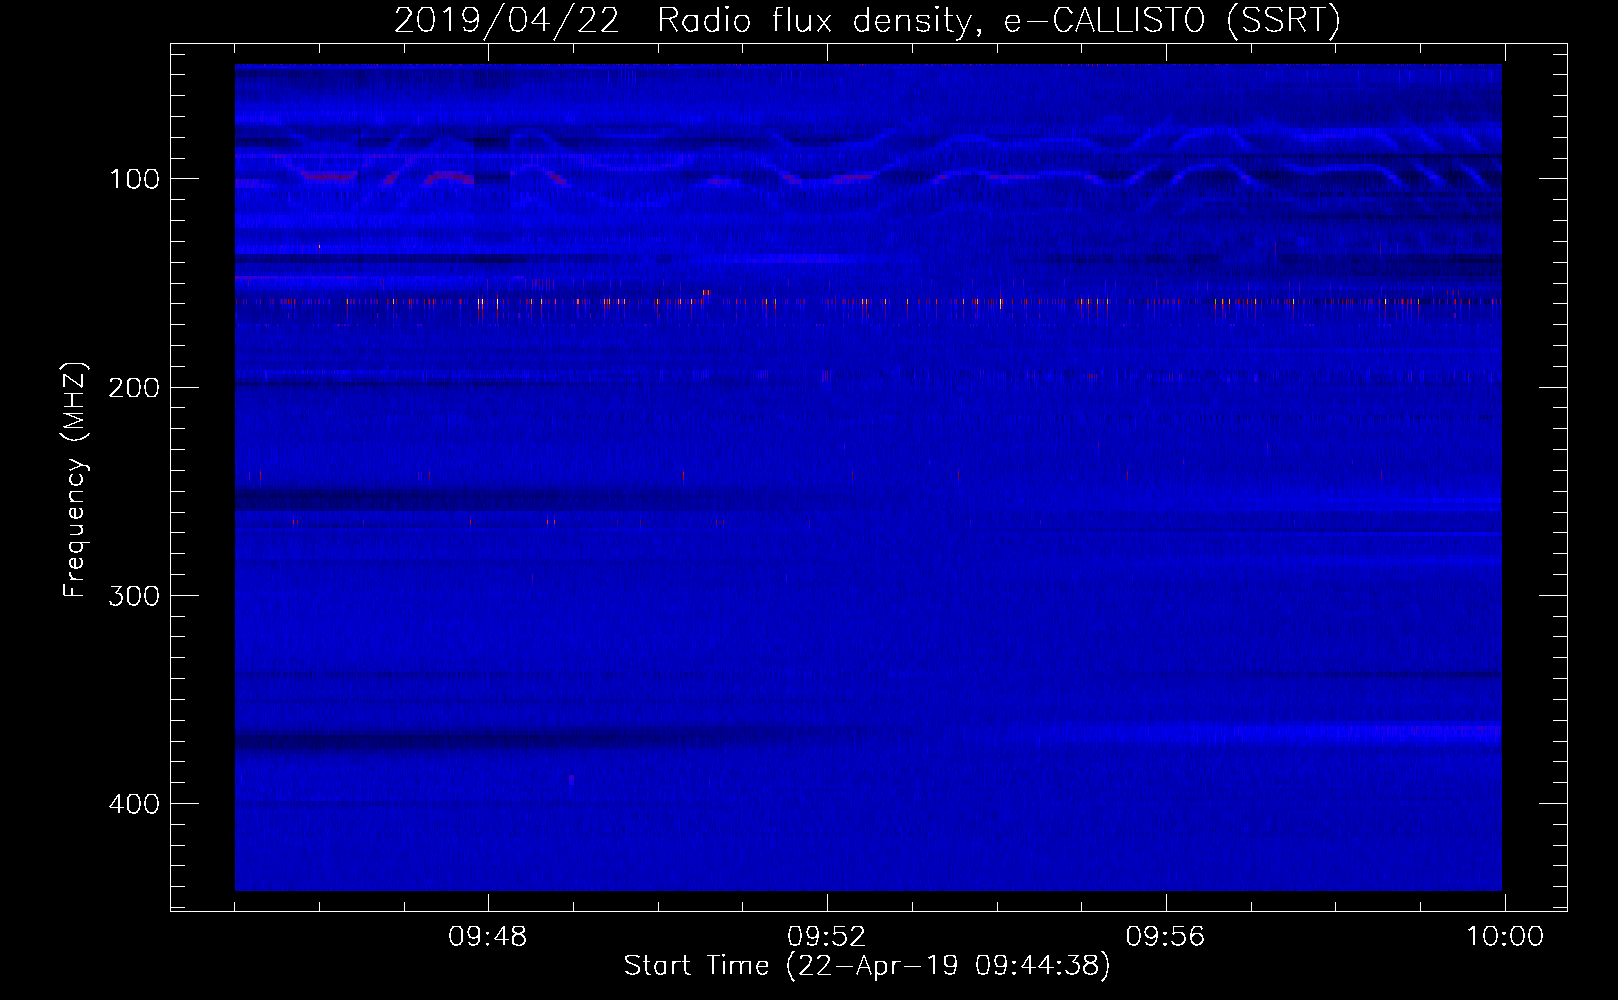Click the 'Frequency (MHZ)' axis title
Viewport: 1618px width, 1000px height.
click(x=75, y=479)
